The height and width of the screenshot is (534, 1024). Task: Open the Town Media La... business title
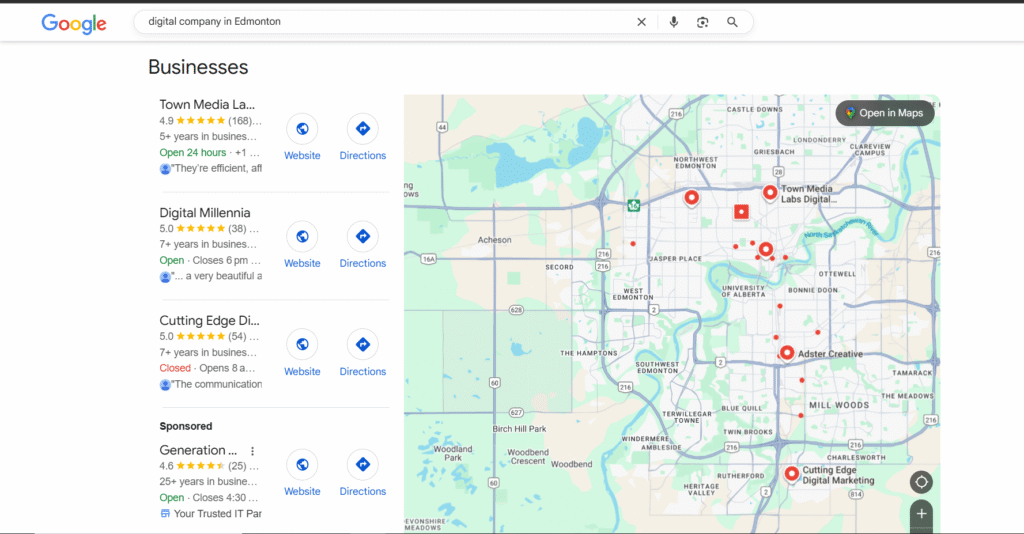click(207, 104)
